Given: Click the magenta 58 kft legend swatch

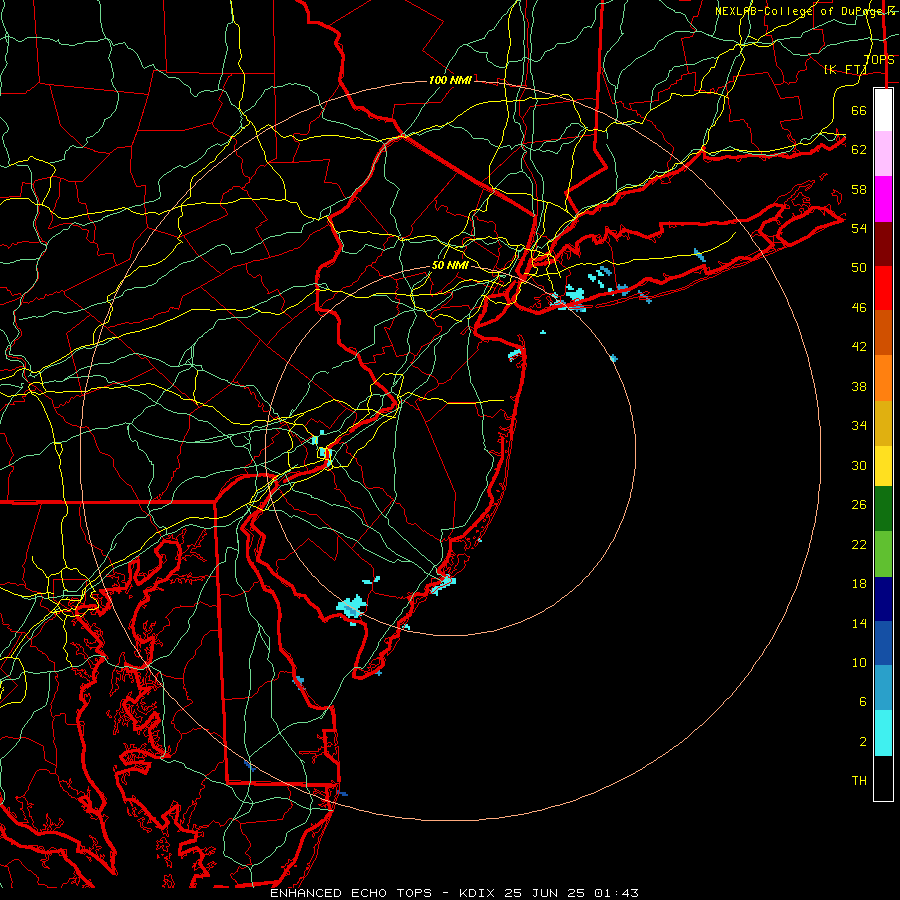Looking at the screenshot, I should tap(883, 199).
